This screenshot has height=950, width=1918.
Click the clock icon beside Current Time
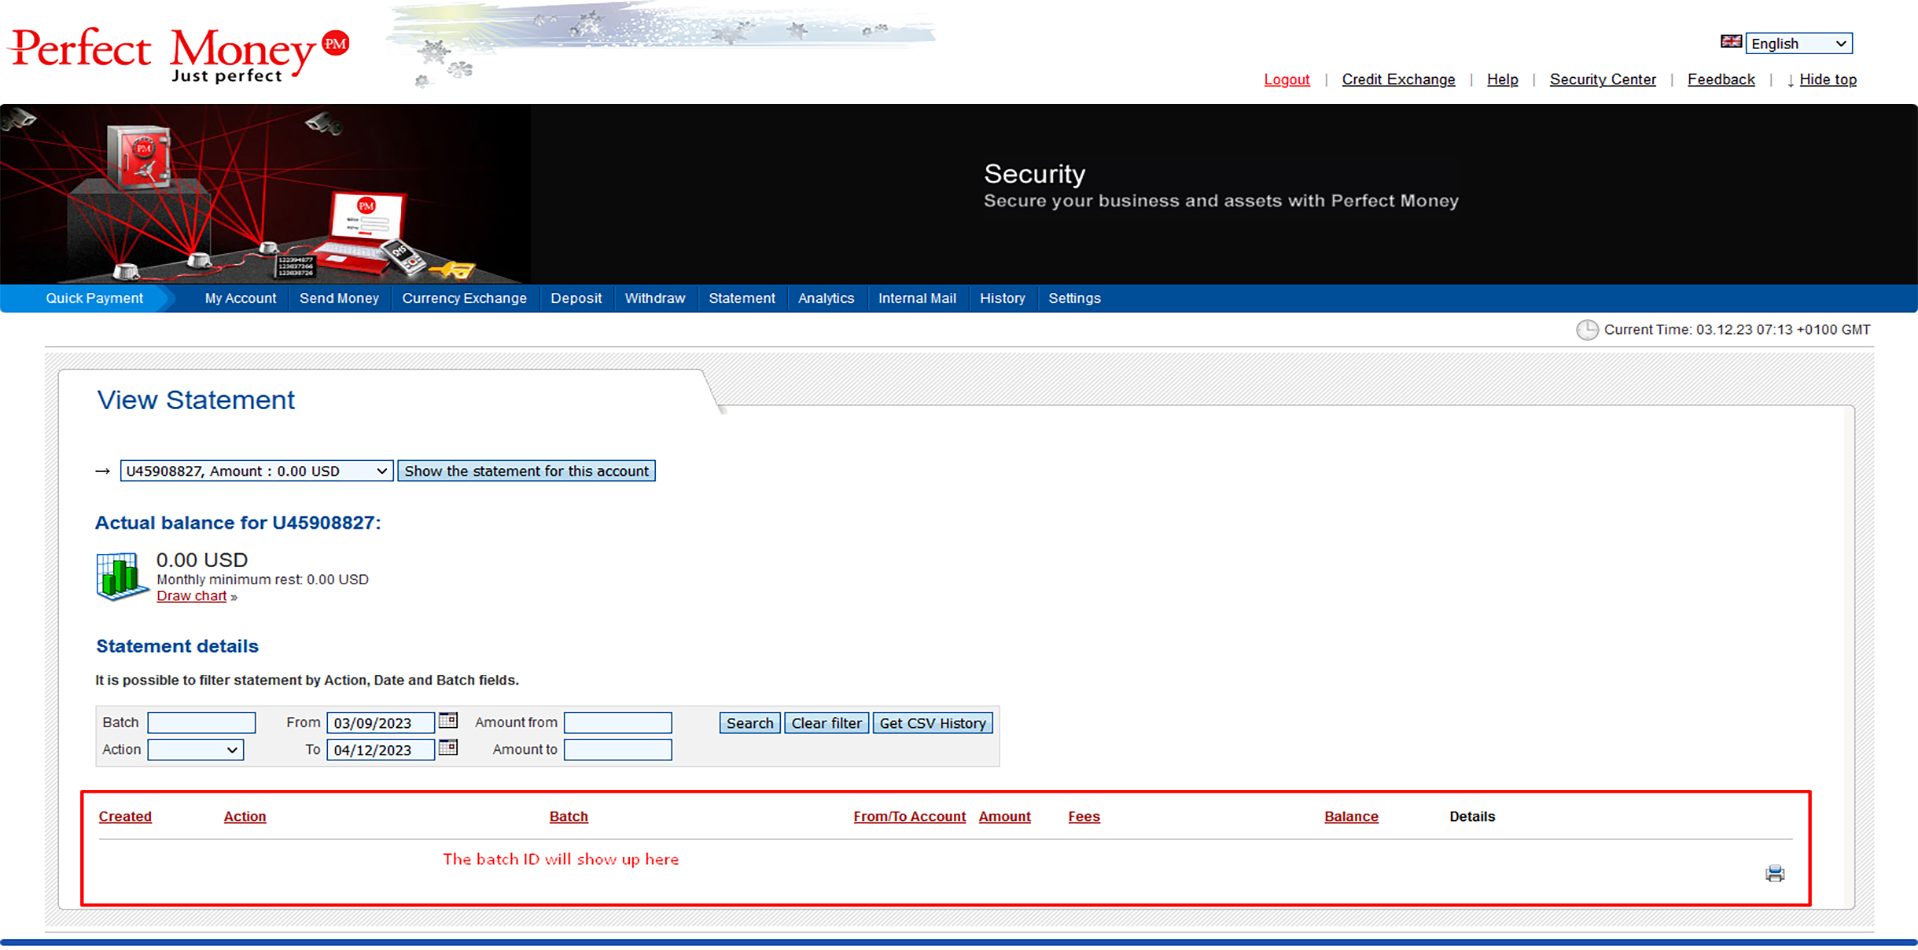(1587, 330)
